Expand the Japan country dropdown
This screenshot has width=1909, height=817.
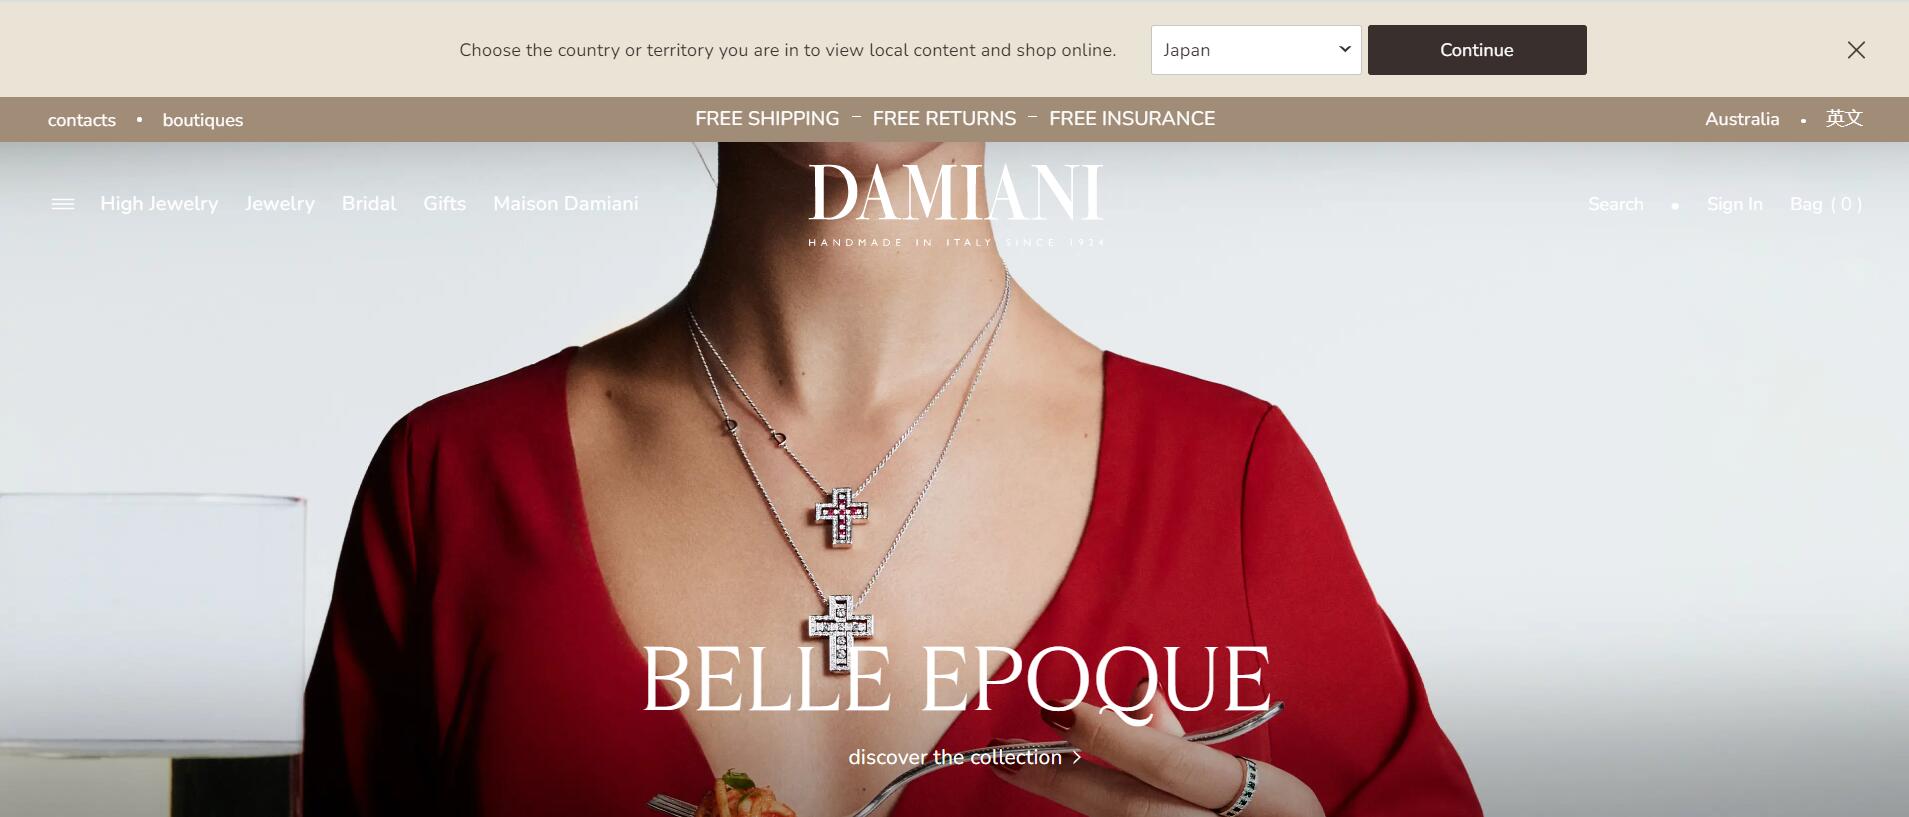click(x=1256, y=50)
